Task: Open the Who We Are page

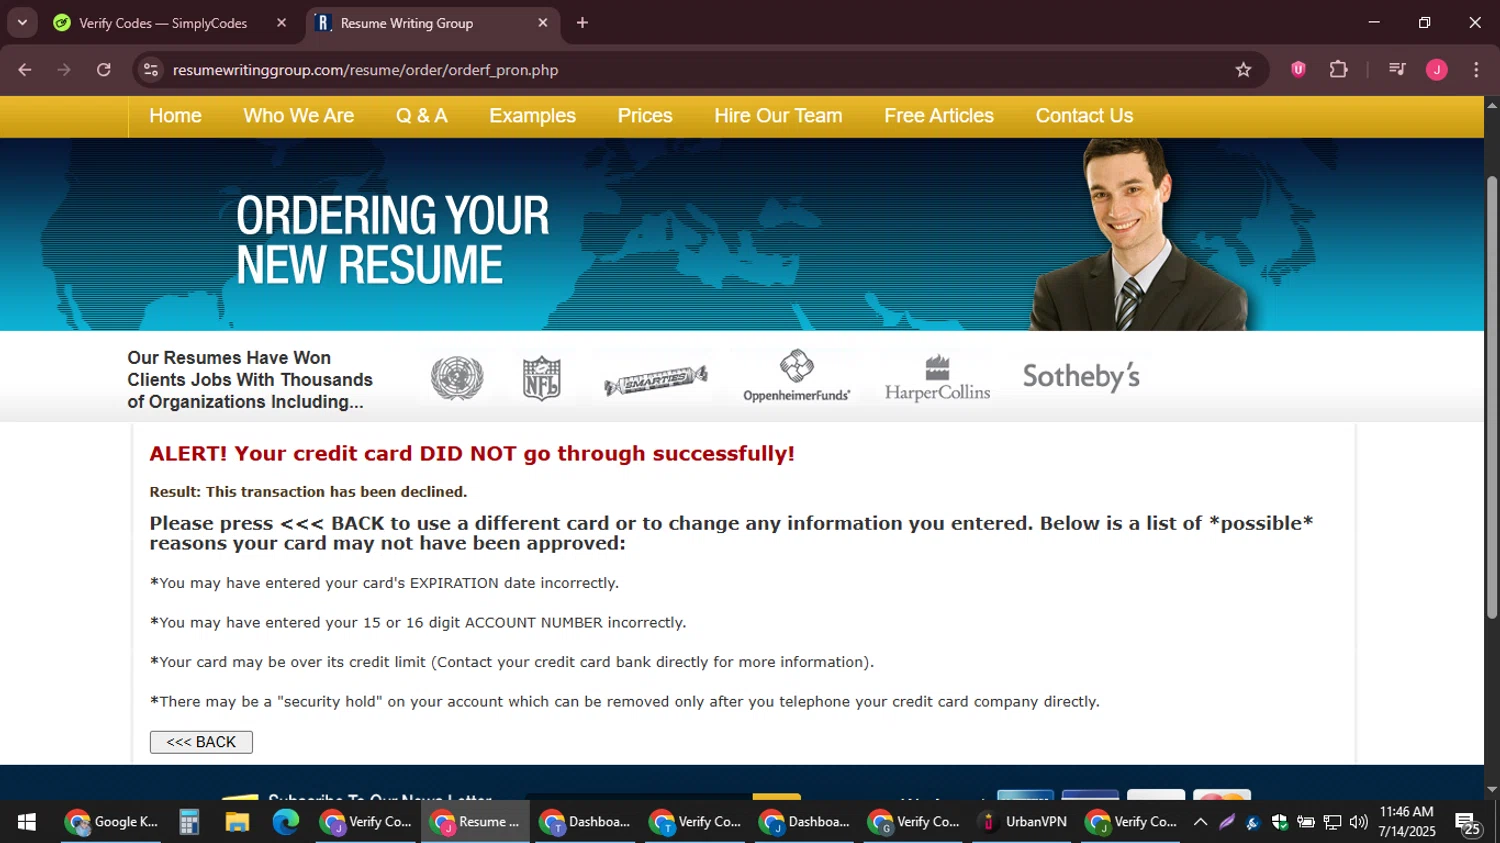Action: click(298, 116)
